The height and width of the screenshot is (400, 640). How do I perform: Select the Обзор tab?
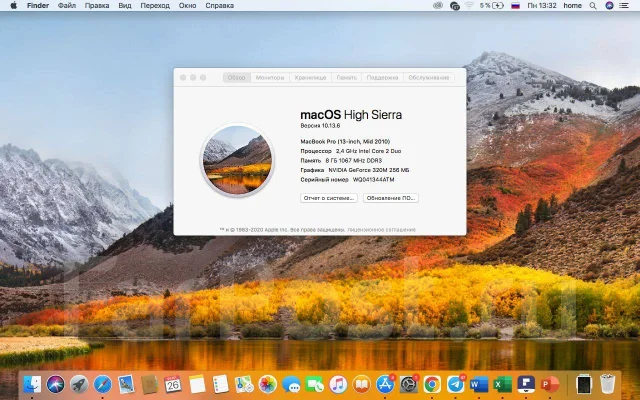tap(237, 78)
